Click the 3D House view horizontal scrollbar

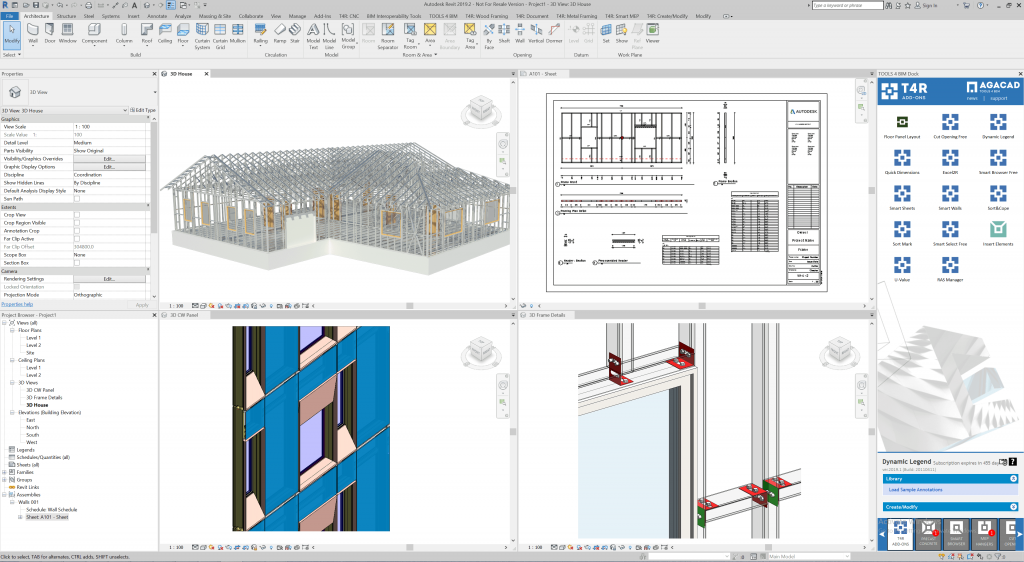410,305
